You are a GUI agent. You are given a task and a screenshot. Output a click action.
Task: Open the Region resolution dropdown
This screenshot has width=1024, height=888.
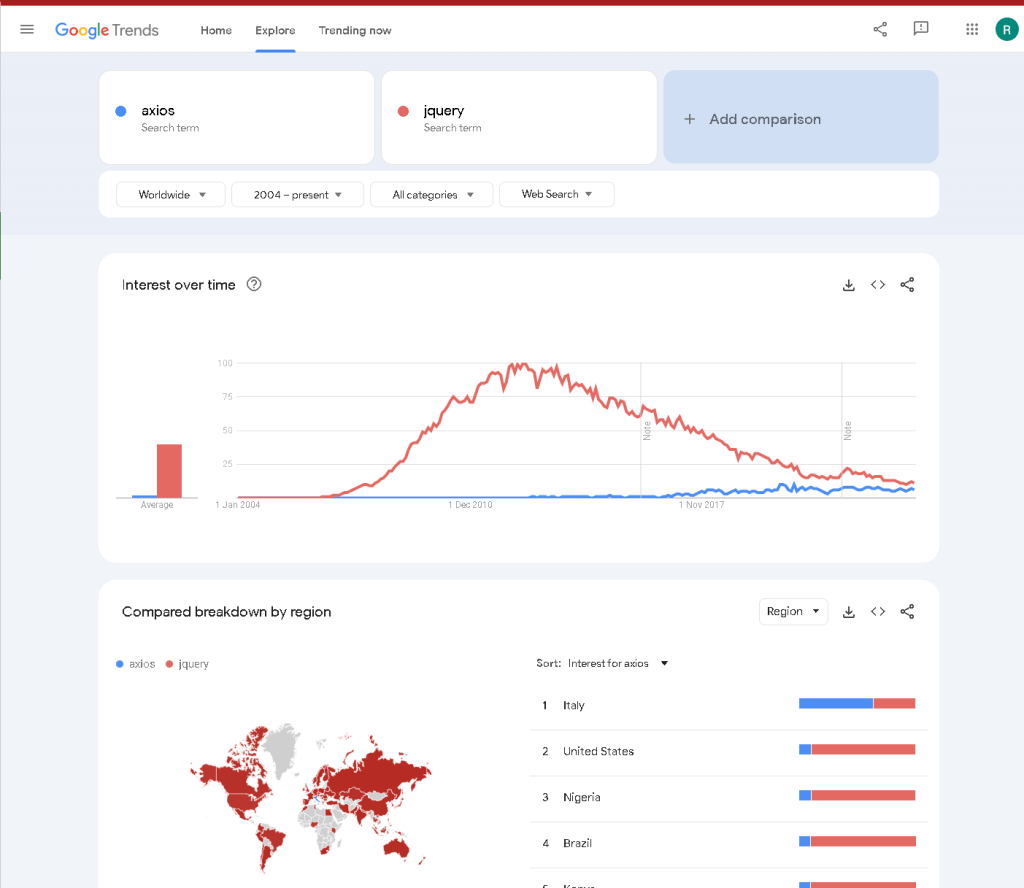[x=793, y=611]
